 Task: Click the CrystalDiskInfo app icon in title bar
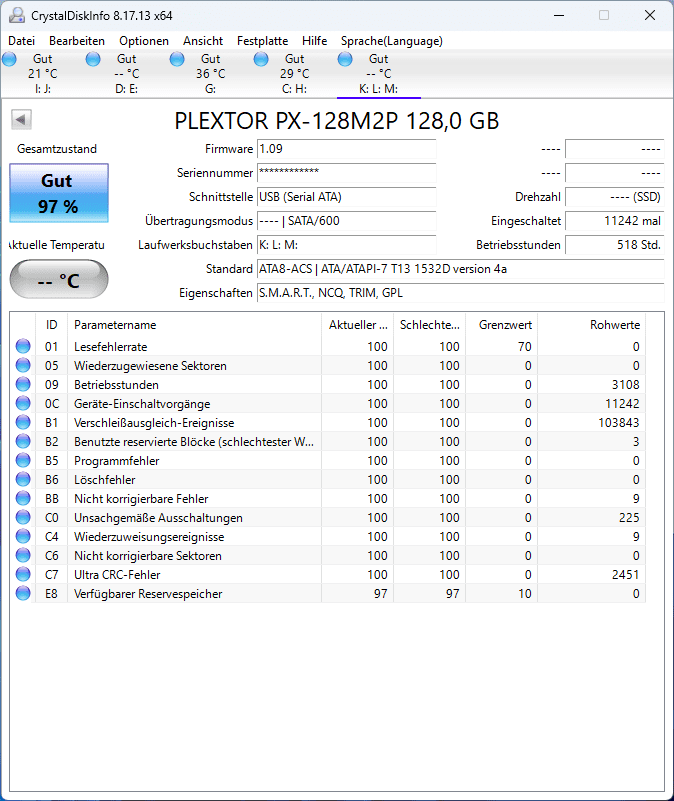click(x=16, y=15)
